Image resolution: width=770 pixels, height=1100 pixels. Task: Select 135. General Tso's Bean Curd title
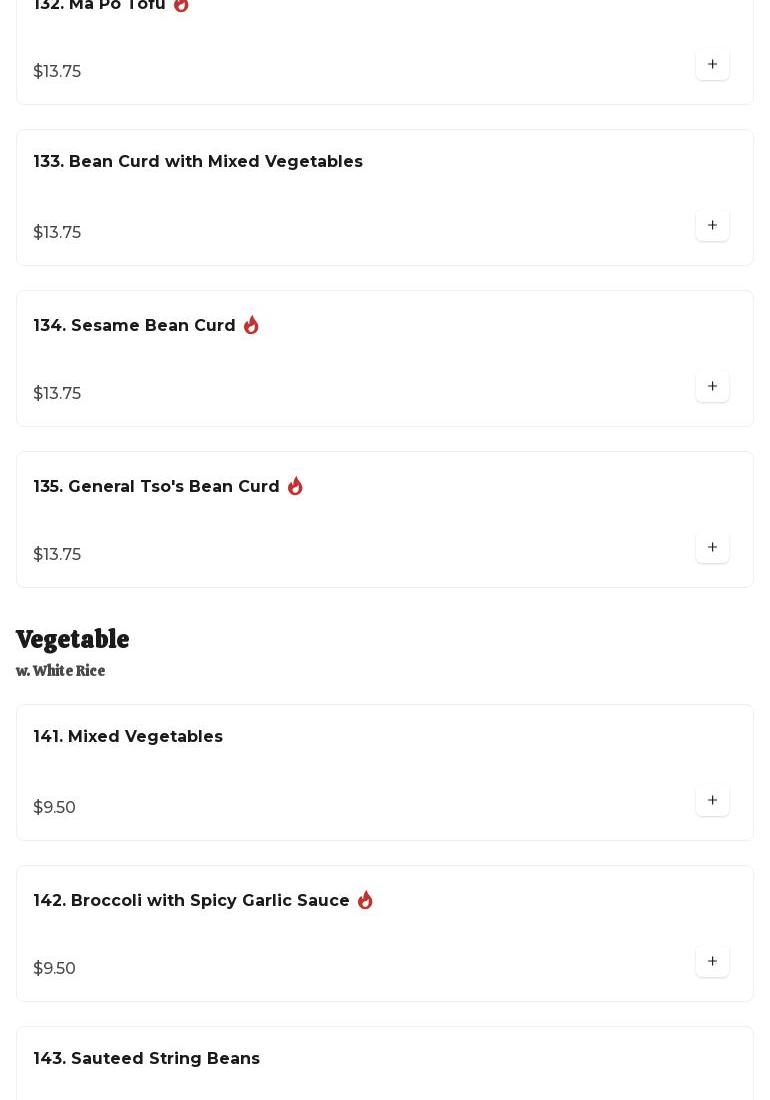coord(157,487)
